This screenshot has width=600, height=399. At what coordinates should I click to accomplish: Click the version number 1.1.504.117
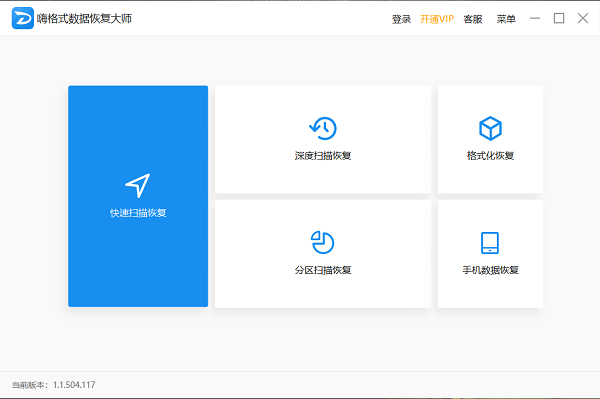point(74,385)
